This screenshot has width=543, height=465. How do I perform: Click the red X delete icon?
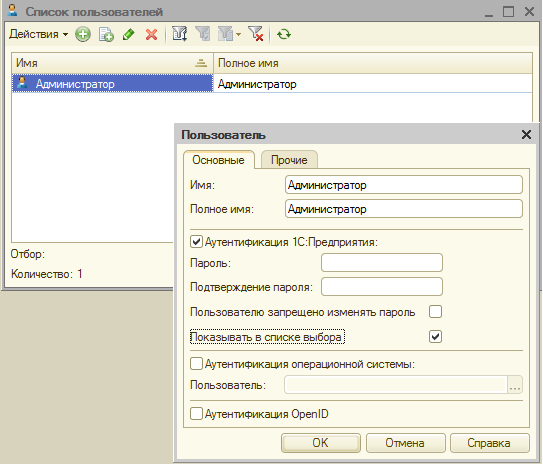pyautogui.click(x=151, y=34)
